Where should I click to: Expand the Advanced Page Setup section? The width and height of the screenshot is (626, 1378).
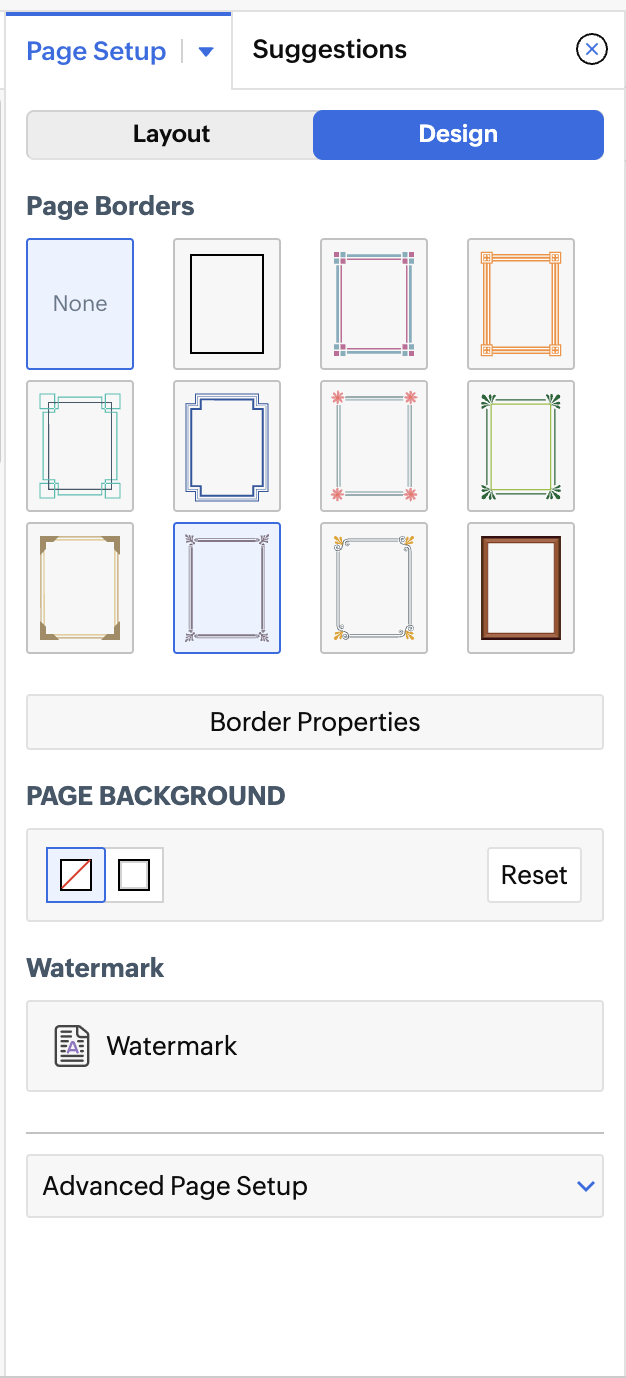pyautogui.click(x=315, y=1186)
